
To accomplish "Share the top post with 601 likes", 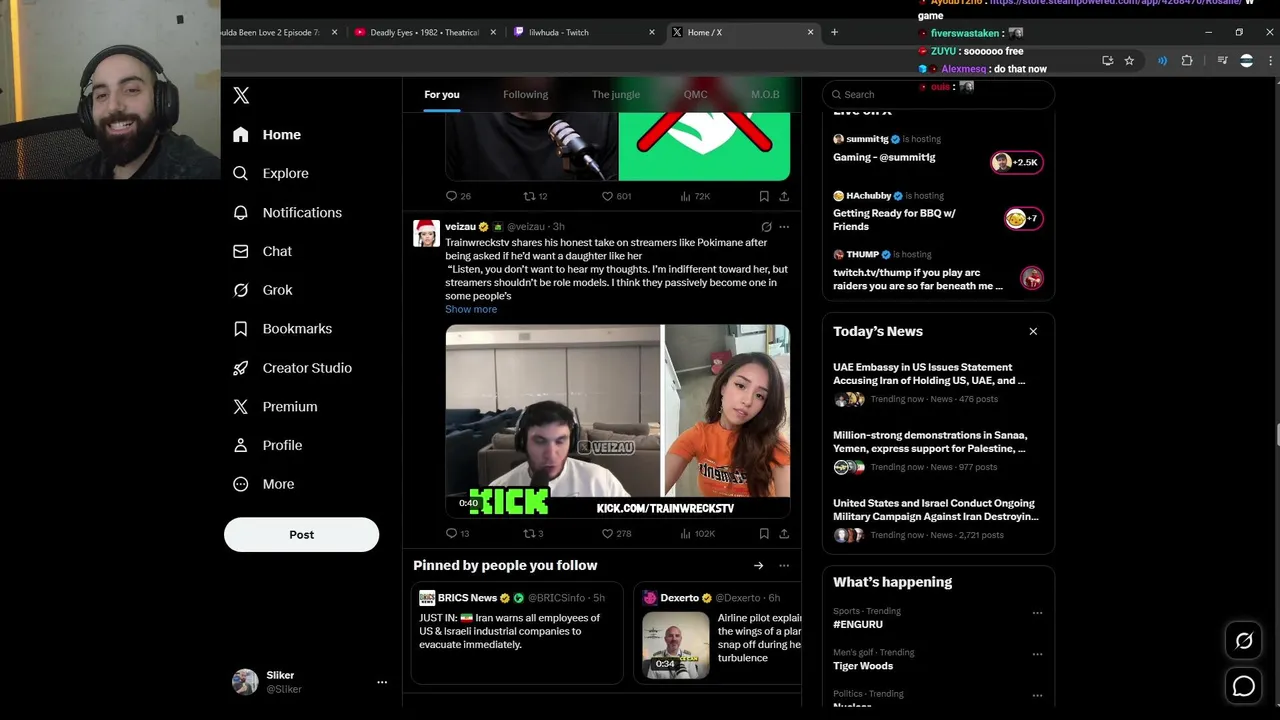I will [784, 196].
